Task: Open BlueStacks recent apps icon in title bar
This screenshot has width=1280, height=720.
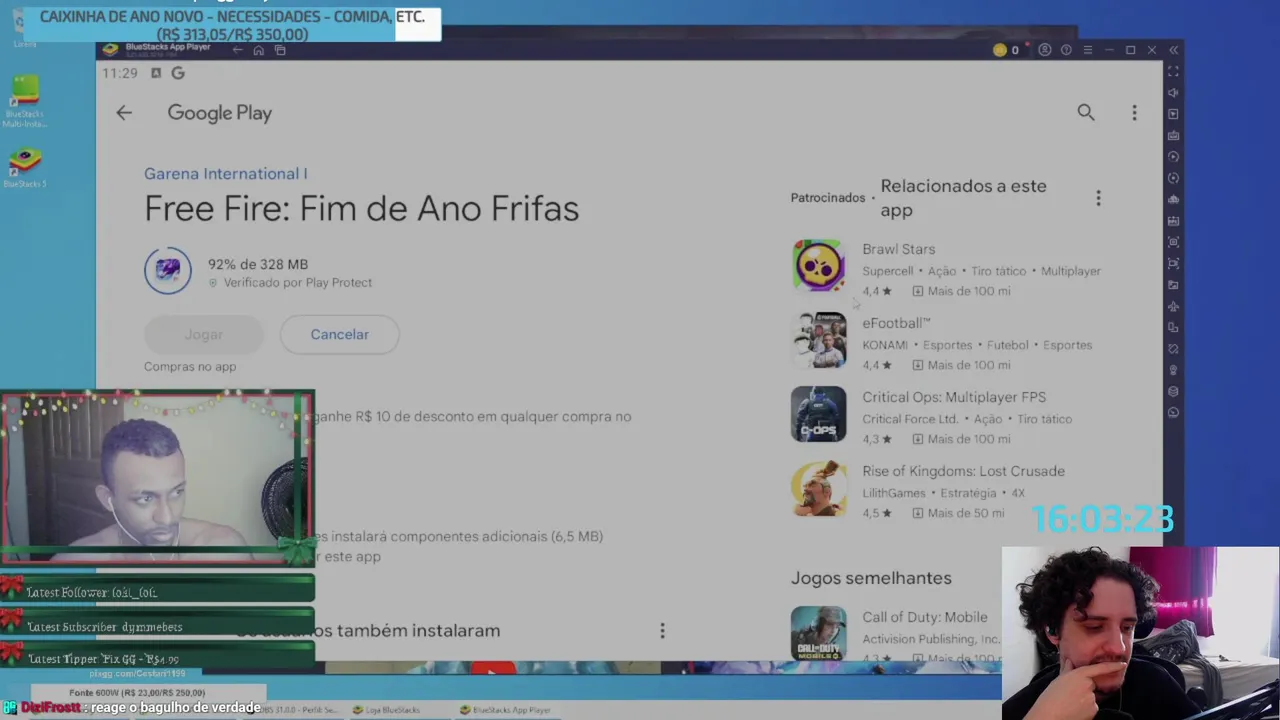Action: [x=280, y=50]
